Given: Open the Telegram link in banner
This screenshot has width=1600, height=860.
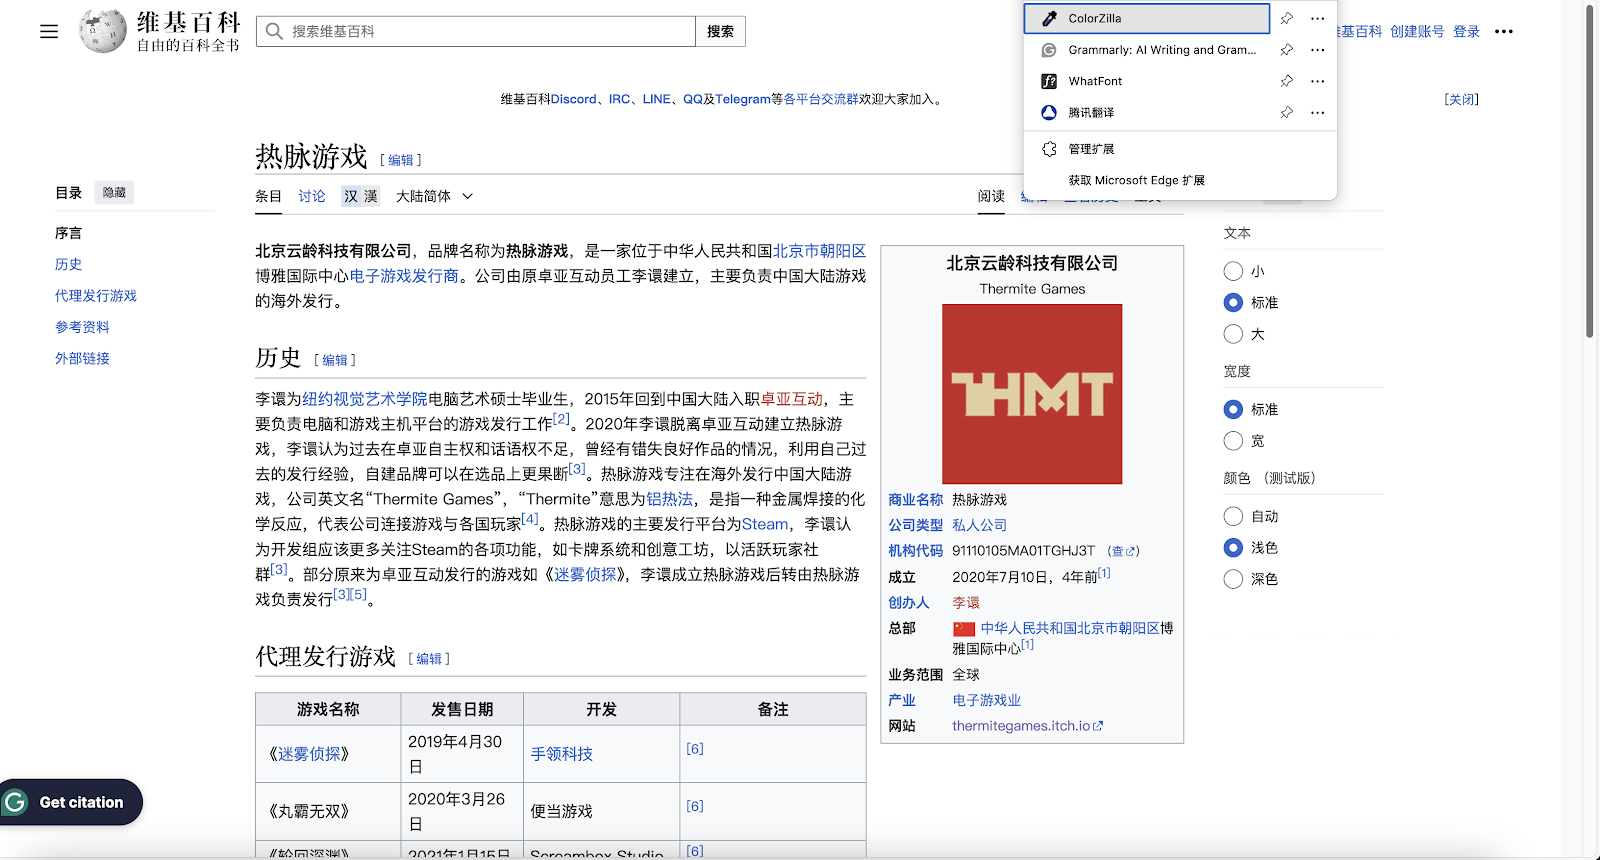Looking at the screenshot, I should [742, 99].
